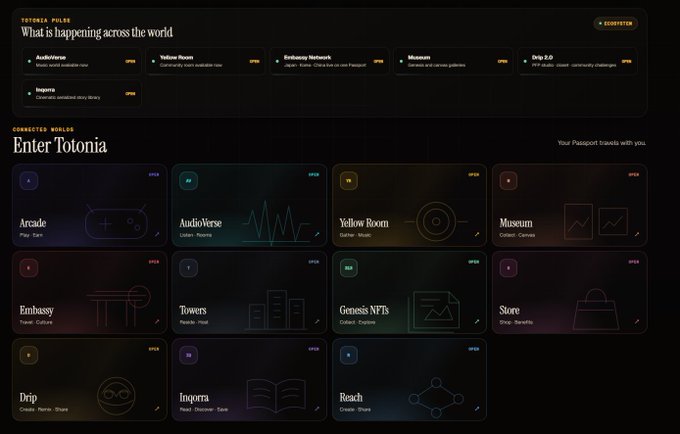Click the Reach "R" badge icon
The height and width of the screenshot is (434, 680).
[349, 355]
